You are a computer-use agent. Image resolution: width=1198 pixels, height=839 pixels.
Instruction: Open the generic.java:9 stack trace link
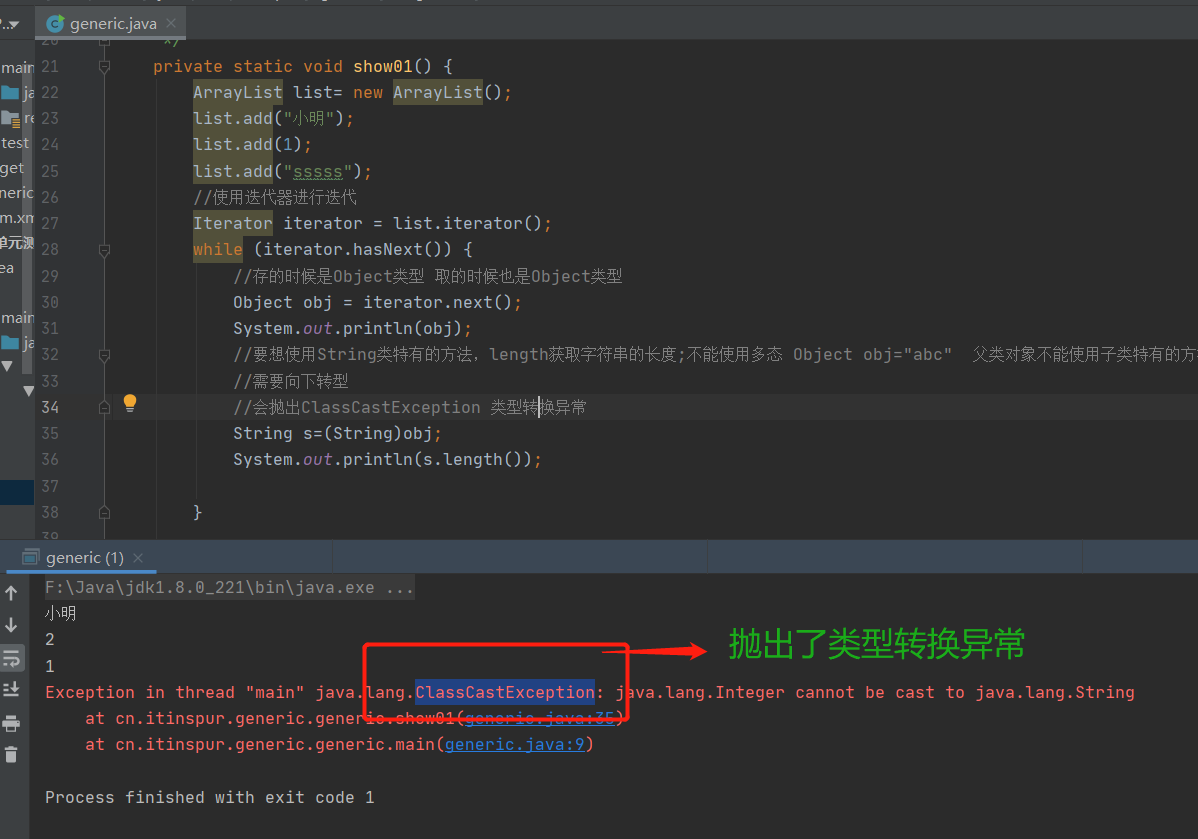tap(514, 744)
